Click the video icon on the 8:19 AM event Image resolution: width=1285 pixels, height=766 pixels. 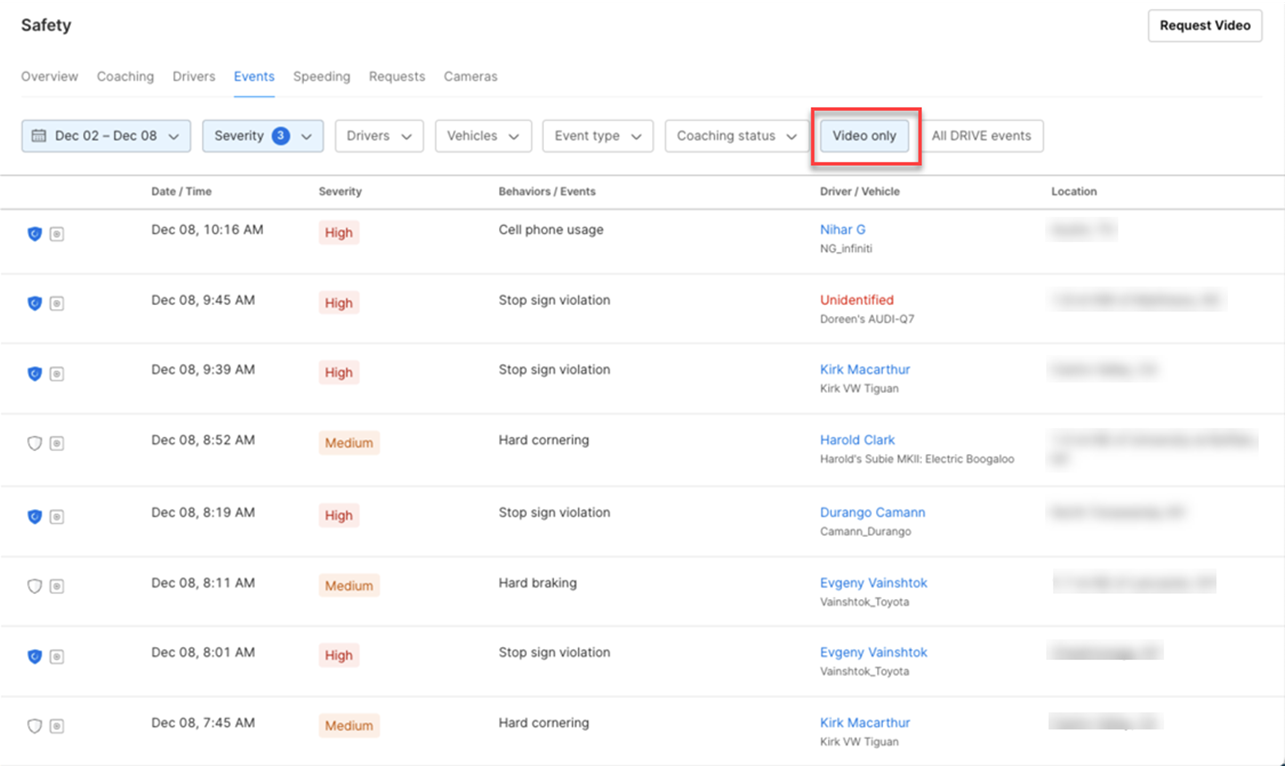(57, 516)
